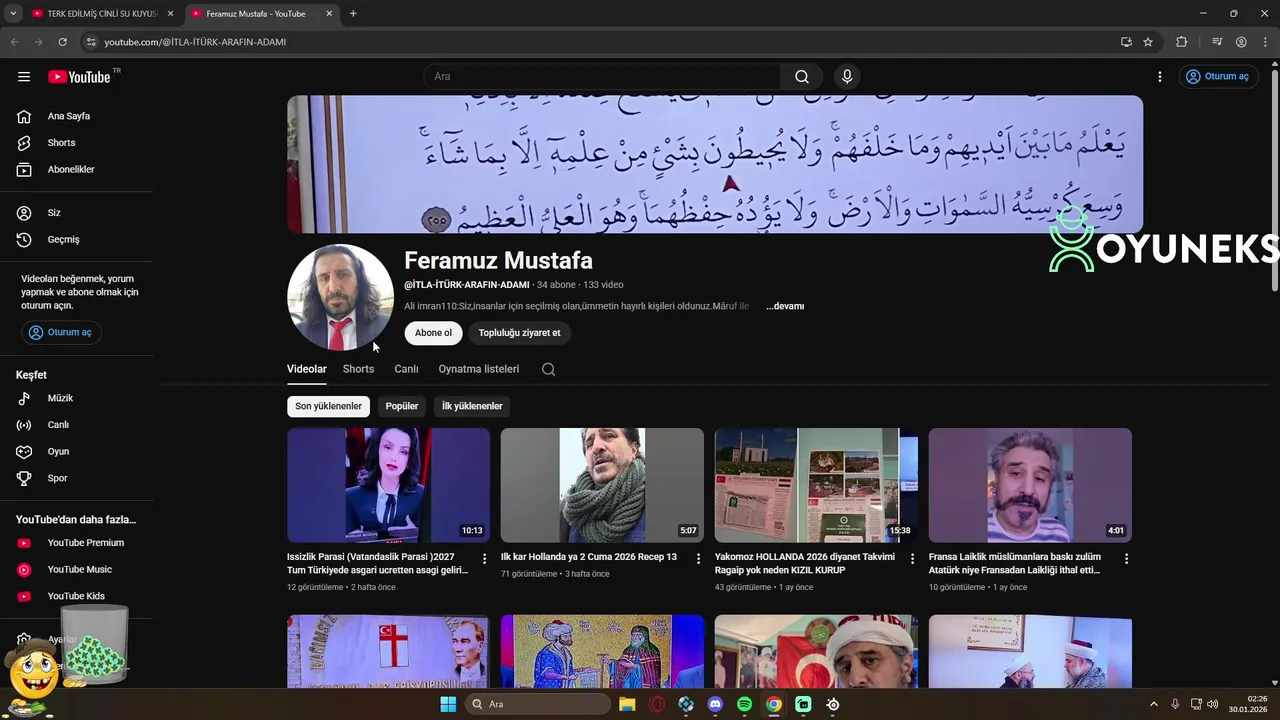This screenshot has width=1280, height=720.
Task: Click the Feramuz Mustafa channel avatar
Action: coord(340,297)
